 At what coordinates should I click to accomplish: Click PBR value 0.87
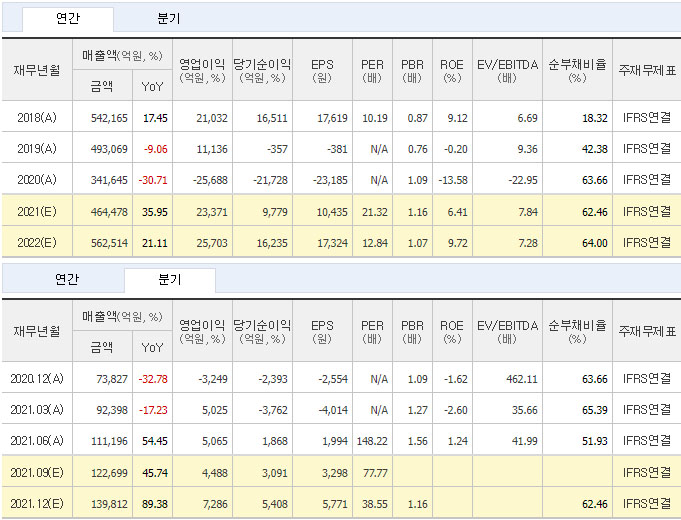click(418, 118)
